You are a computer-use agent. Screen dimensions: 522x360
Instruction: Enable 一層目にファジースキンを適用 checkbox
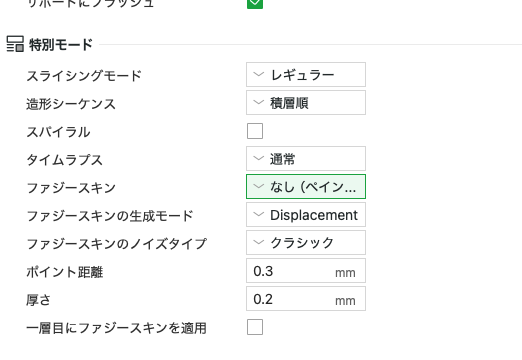(255, 327)
